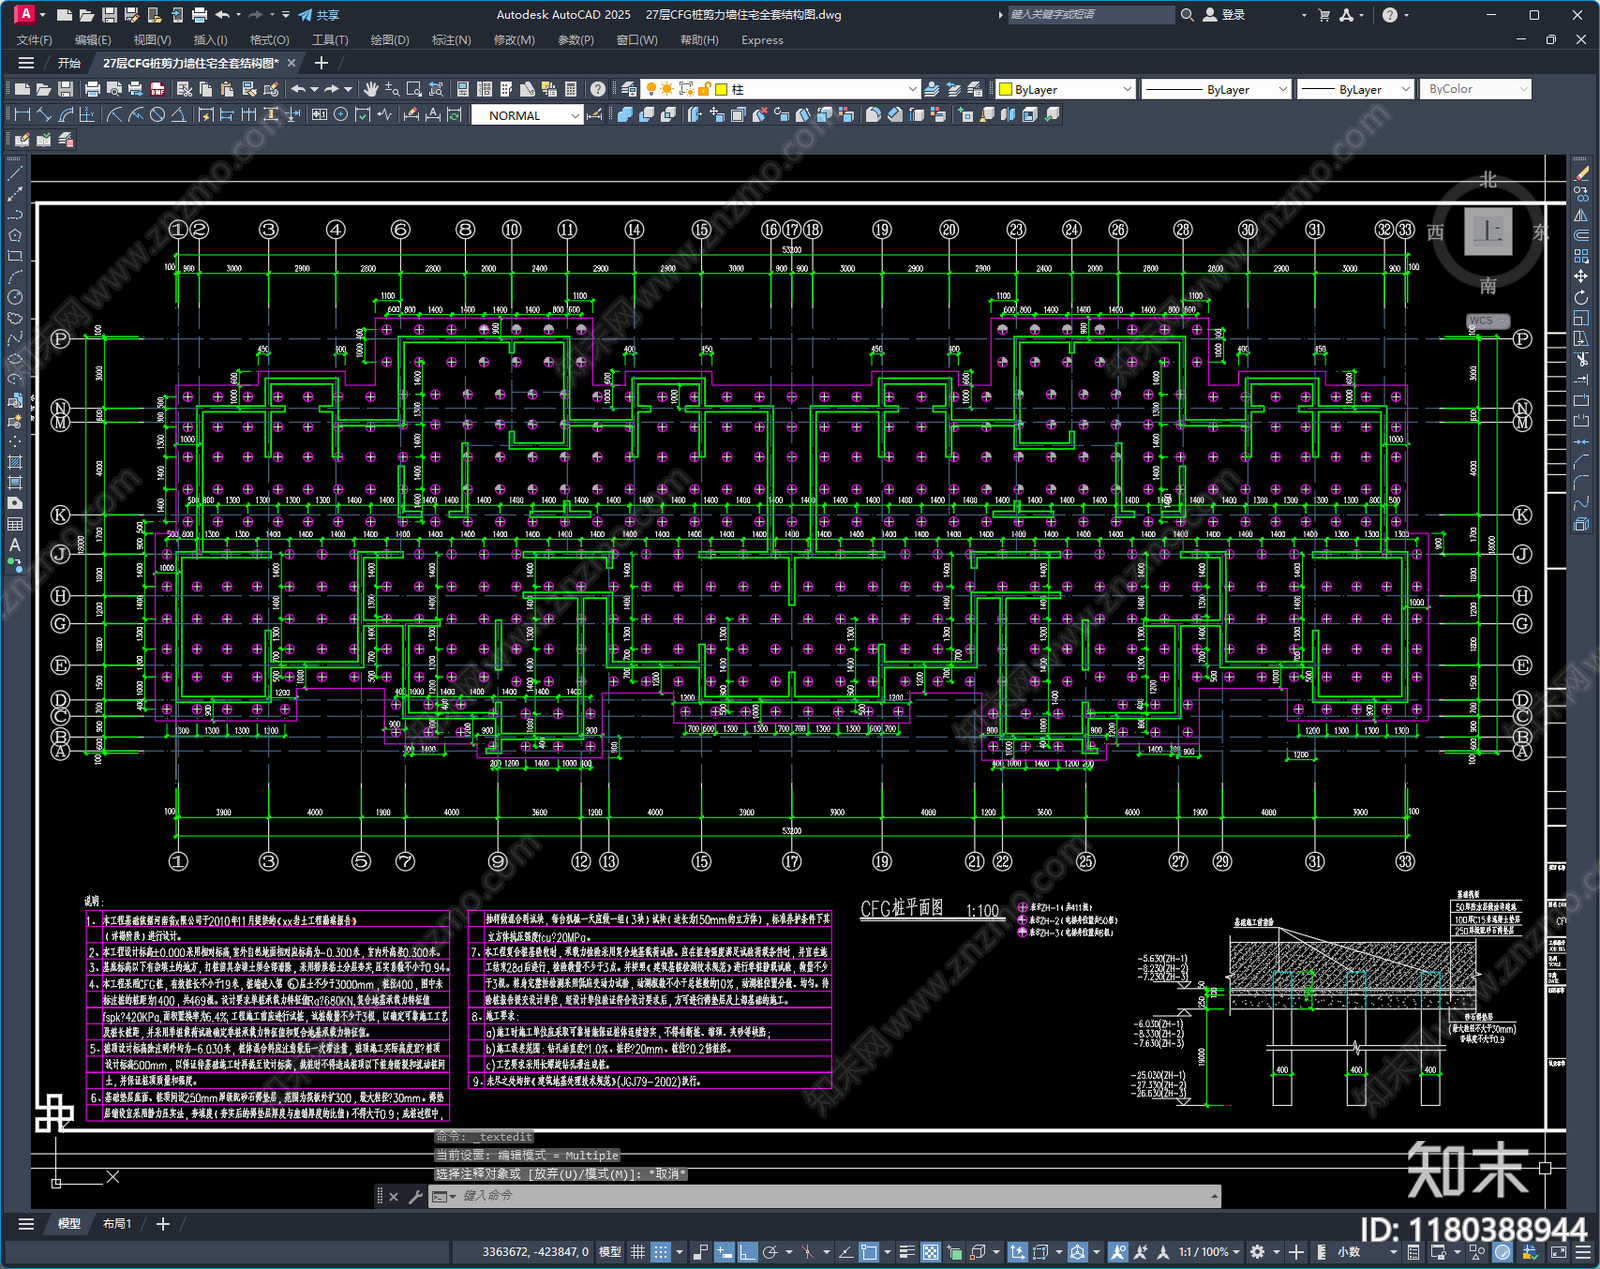
Task: Select the Pan hand tool
Action: coord(371,89)
